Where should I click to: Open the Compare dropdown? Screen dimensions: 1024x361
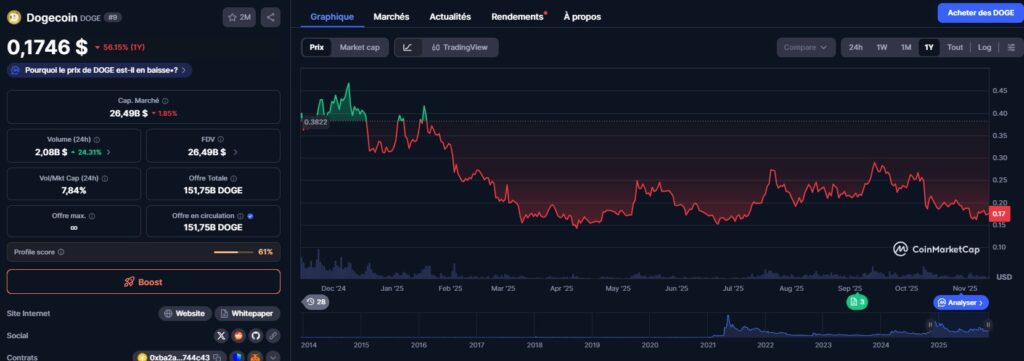pyautogui.click(x=806, y=47)
